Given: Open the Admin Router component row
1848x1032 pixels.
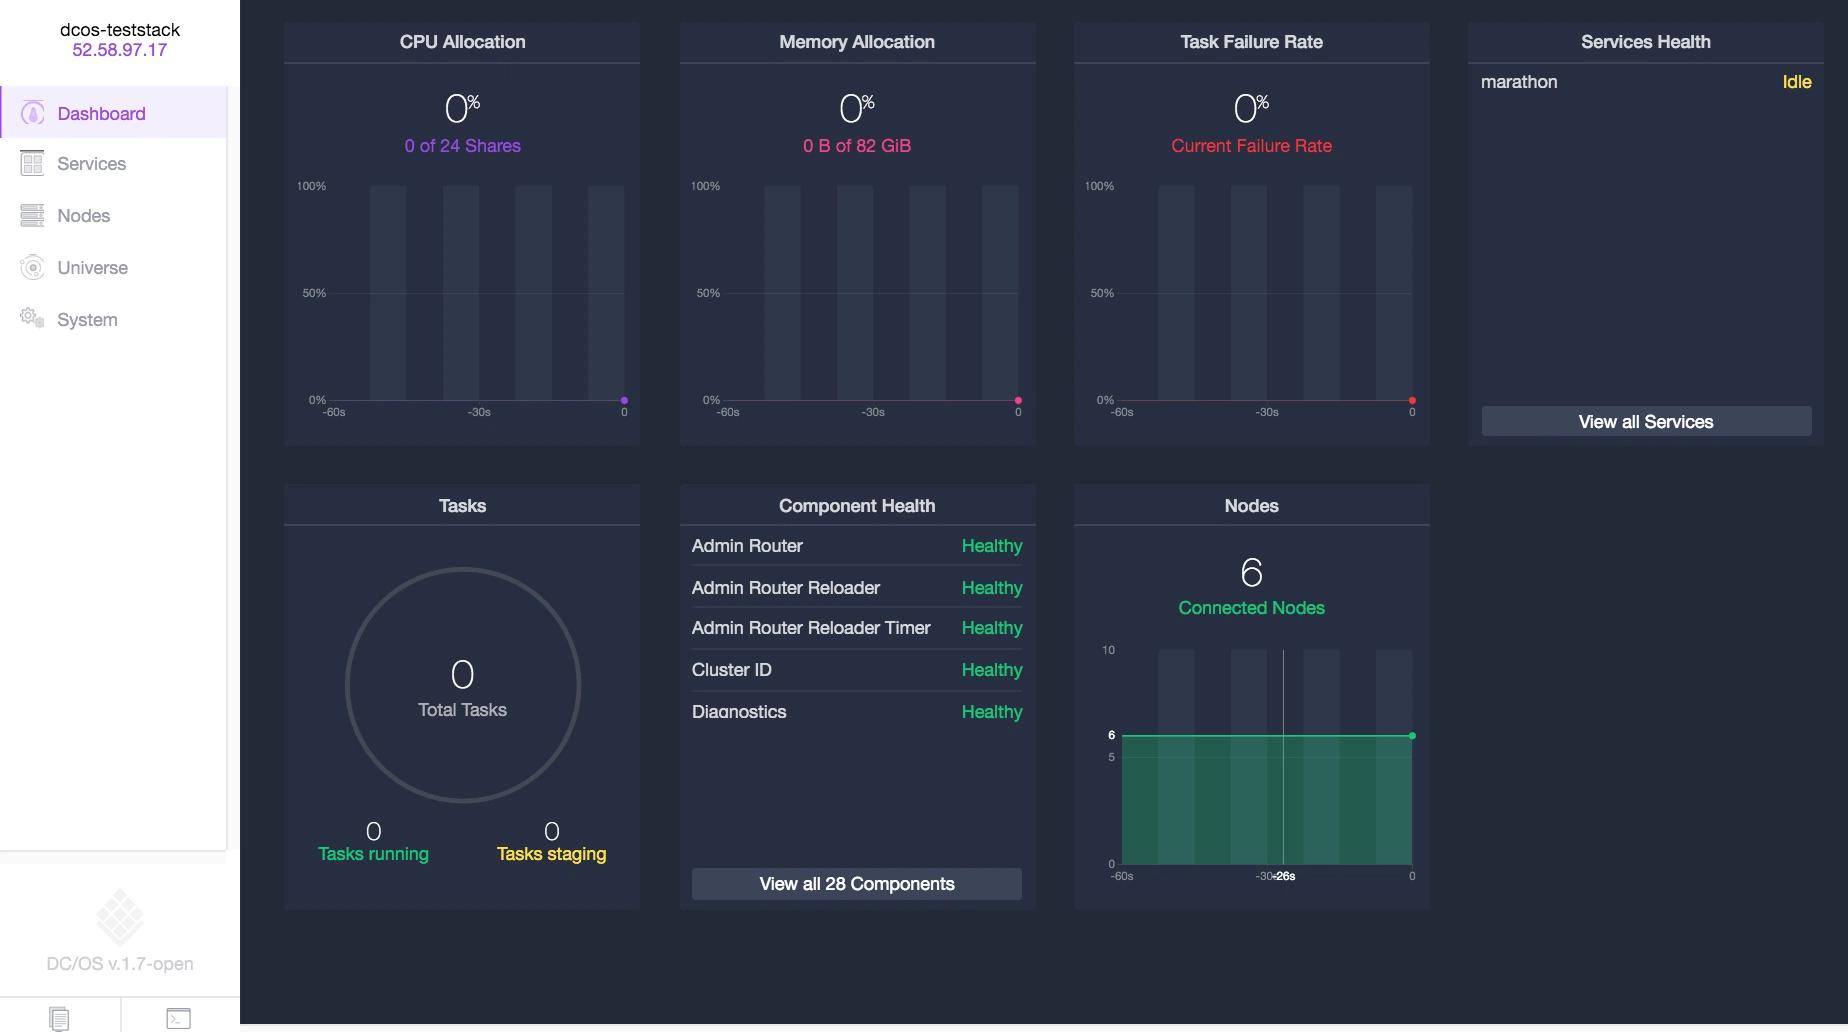Looking at the screenshot, I should 747,546.
